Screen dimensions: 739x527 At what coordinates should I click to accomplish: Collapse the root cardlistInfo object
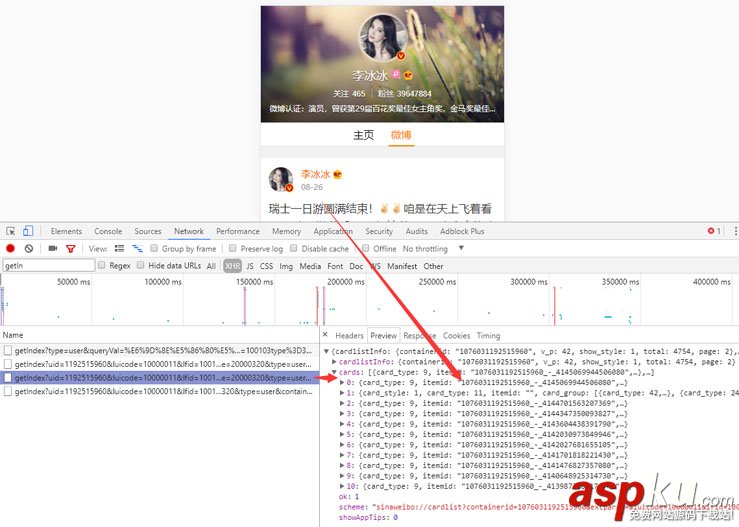[326, 352]
